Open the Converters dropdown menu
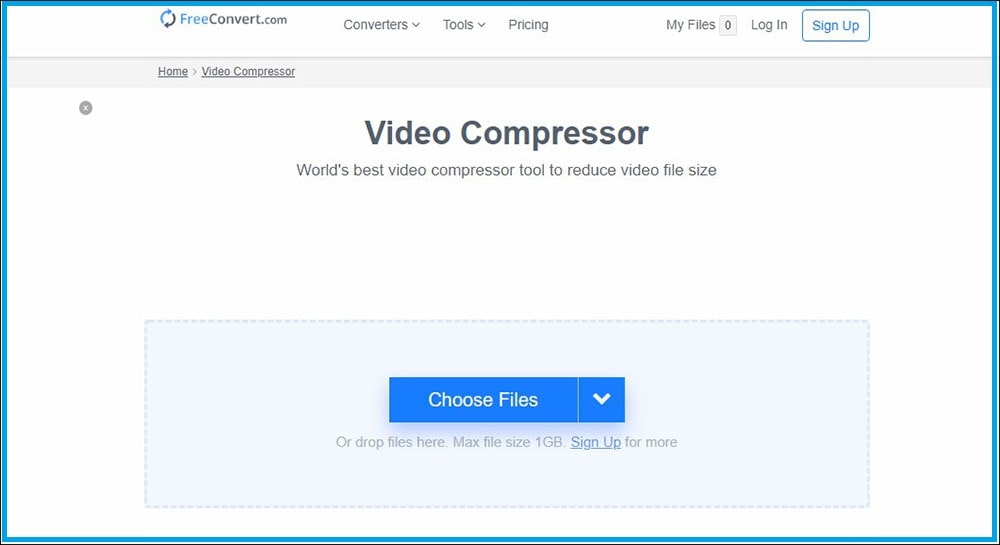 [x=381, y=25]
